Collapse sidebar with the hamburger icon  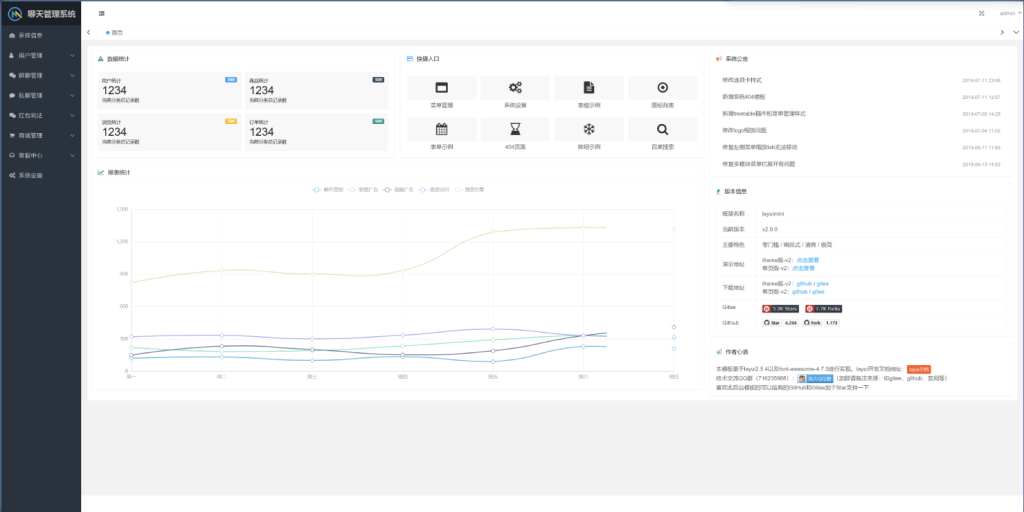[x=103, y=13]
